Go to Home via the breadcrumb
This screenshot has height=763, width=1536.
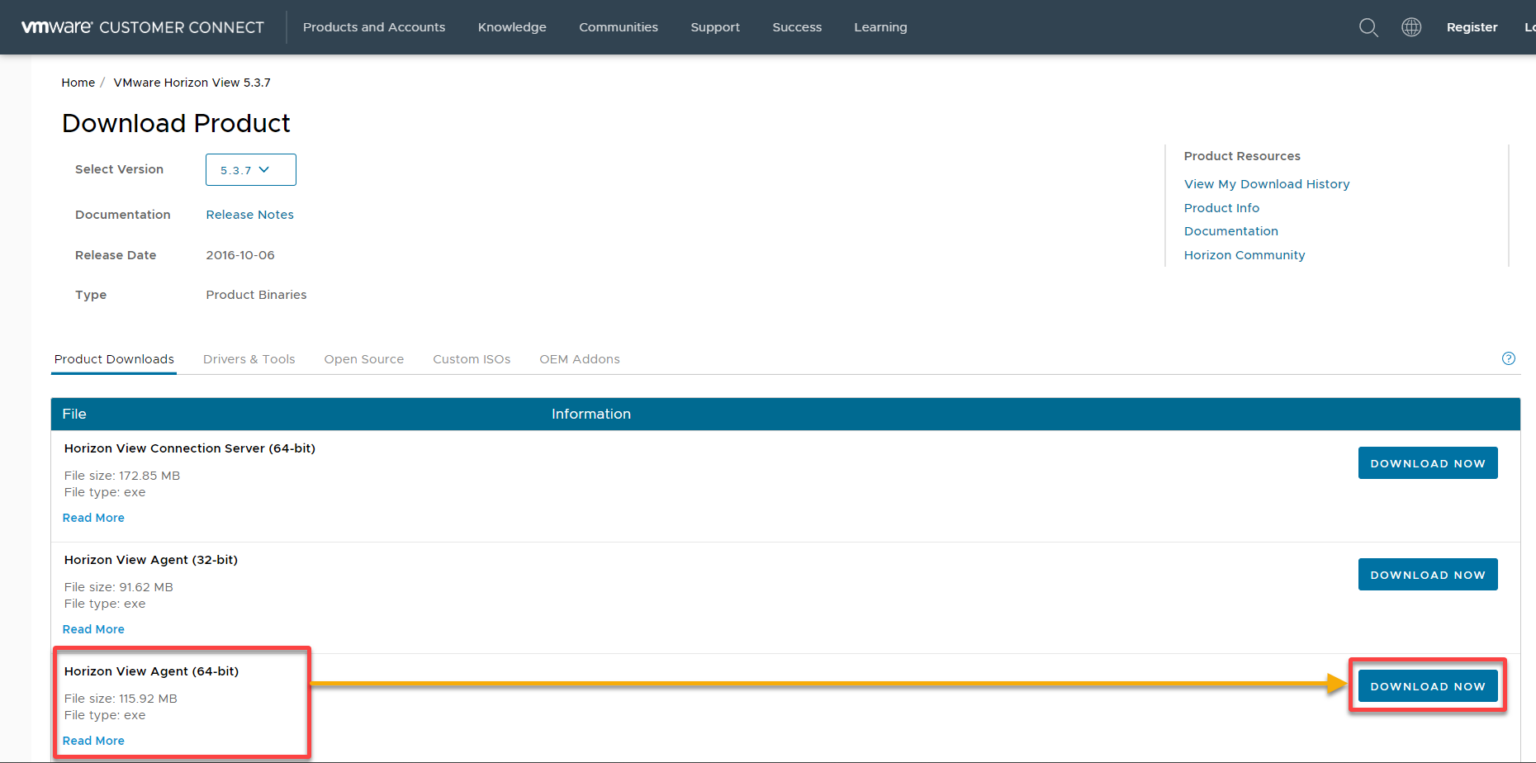click(78, 82)
